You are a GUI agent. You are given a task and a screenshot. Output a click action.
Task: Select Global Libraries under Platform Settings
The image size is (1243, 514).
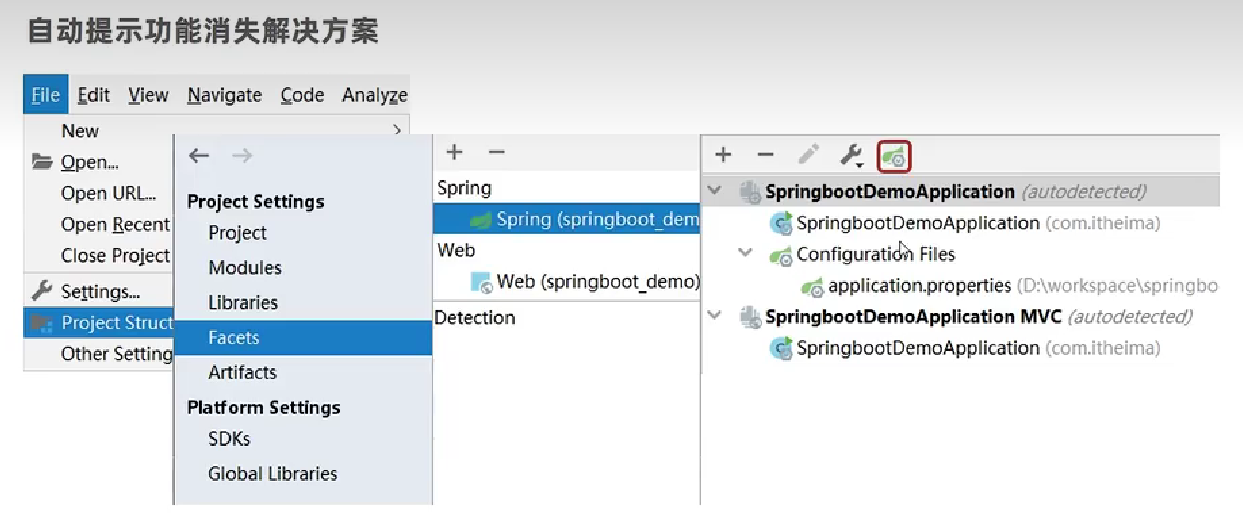tap(272, 474)
